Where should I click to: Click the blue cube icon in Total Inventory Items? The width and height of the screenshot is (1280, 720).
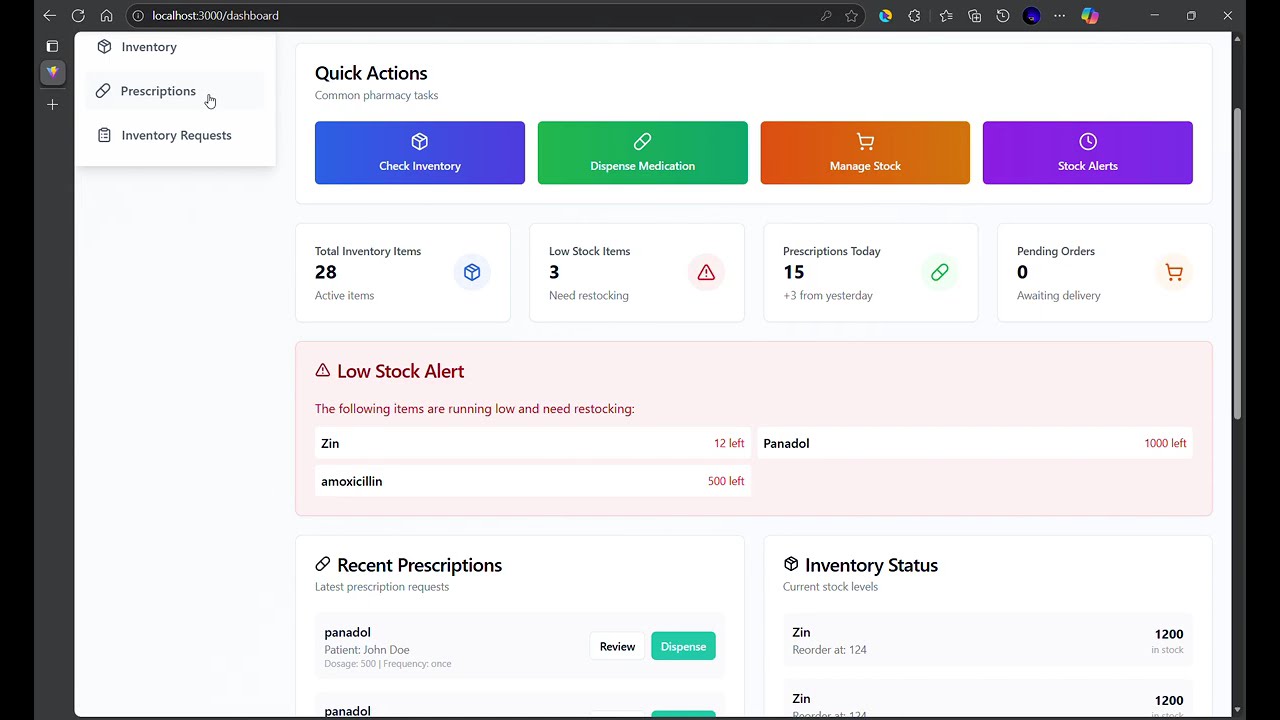[472, 272]
